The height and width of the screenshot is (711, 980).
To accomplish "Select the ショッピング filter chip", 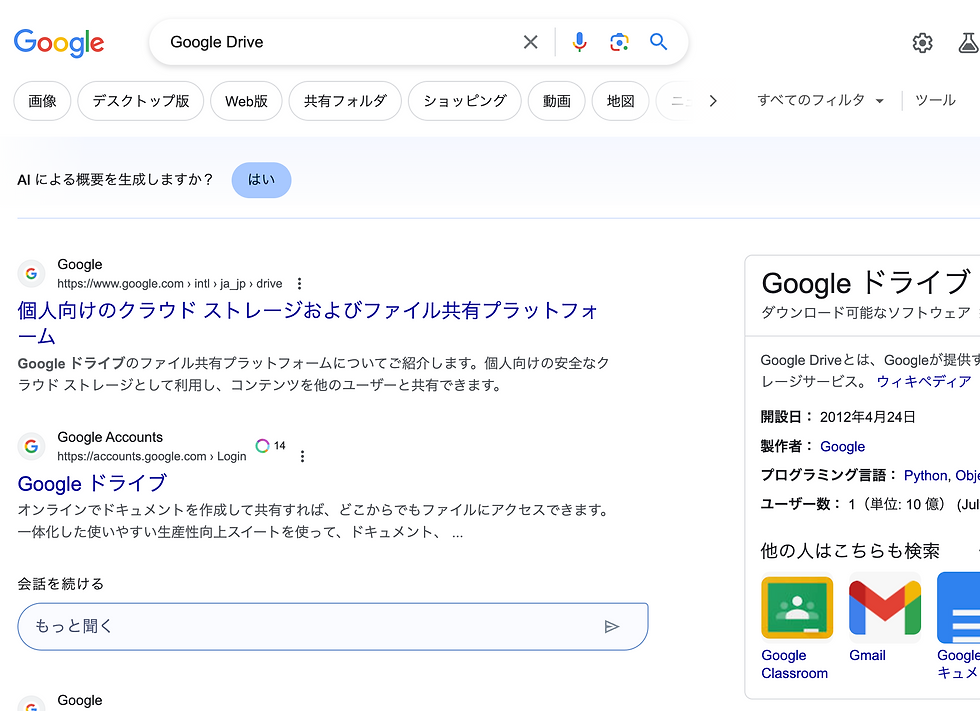I will [464, 101].
